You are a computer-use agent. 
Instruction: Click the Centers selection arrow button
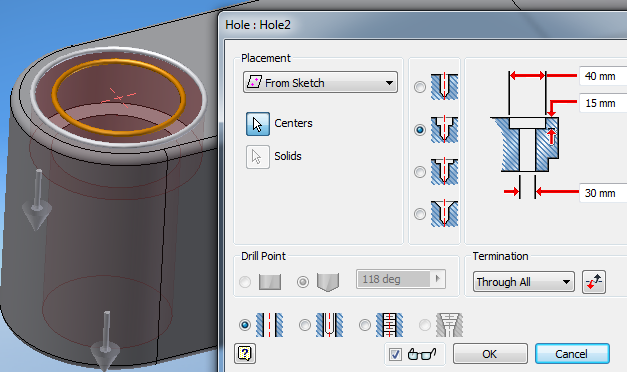point(258,124)
